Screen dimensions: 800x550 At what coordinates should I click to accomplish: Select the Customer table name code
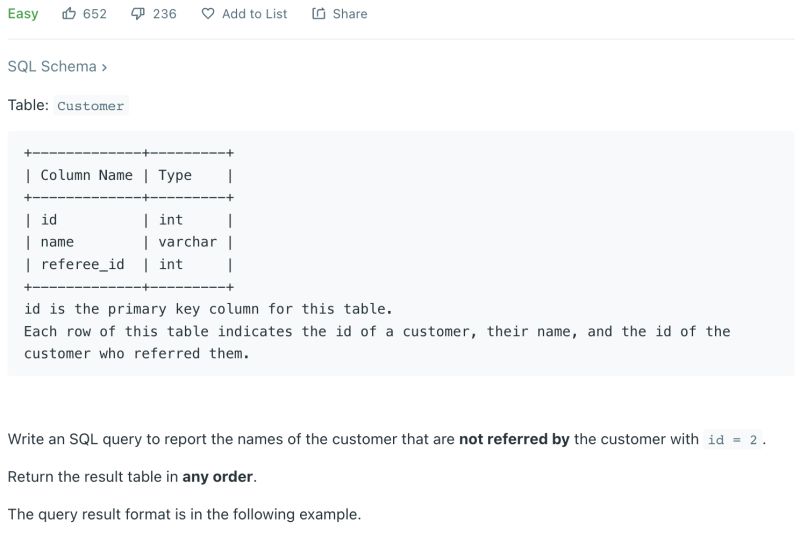click(91, 106)
